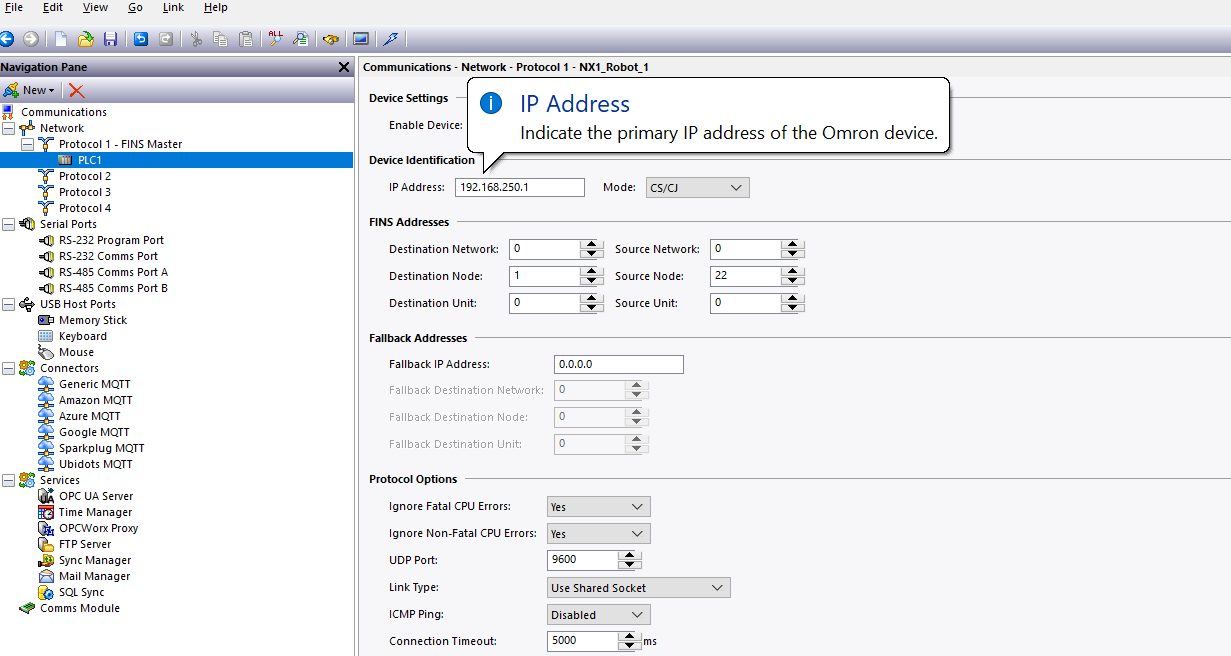
Task: Open the File menu
Action: click(x=14, y=7)
